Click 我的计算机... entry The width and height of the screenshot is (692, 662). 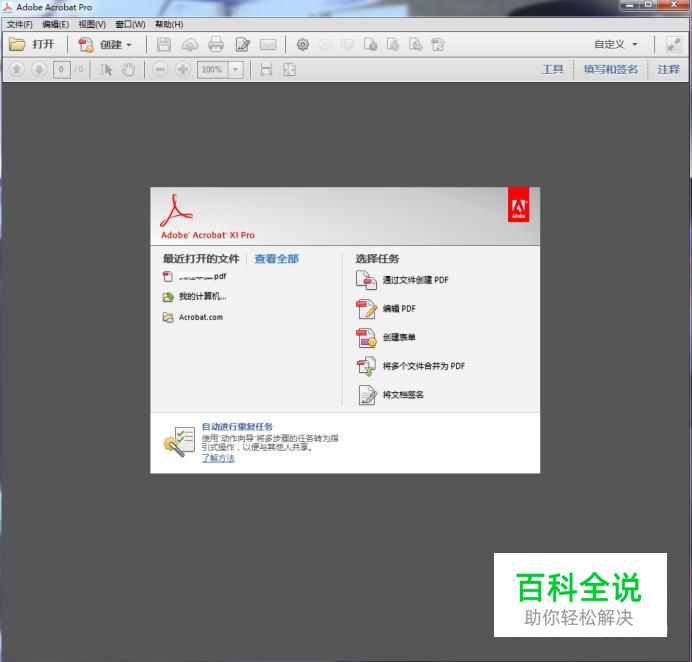click(195, 297)
